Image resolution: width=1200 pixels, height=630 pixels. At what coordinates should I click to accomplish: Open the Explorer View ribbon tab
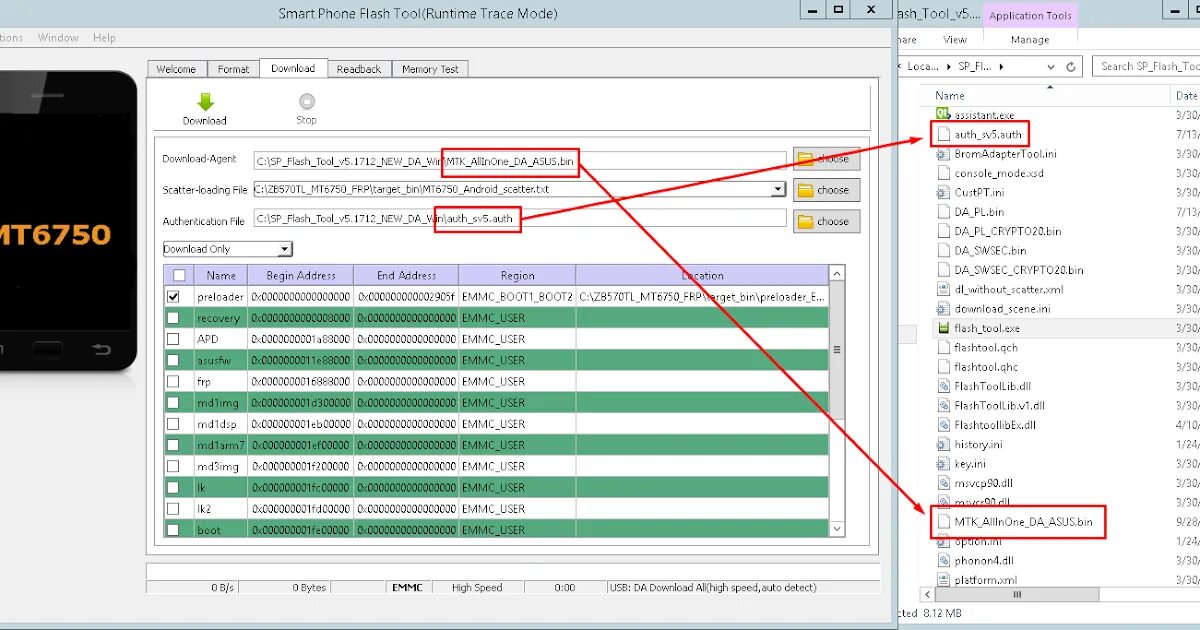point(955,40)
